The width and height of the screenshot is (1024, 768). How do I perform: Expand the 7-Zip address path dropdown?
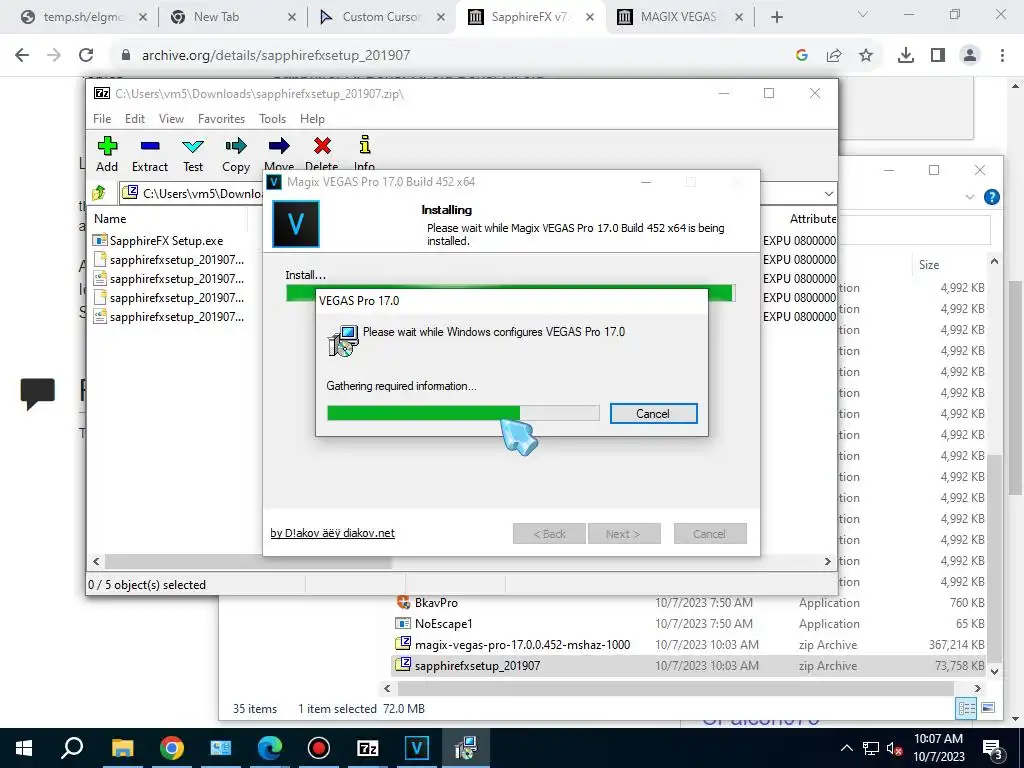[828, 194]
